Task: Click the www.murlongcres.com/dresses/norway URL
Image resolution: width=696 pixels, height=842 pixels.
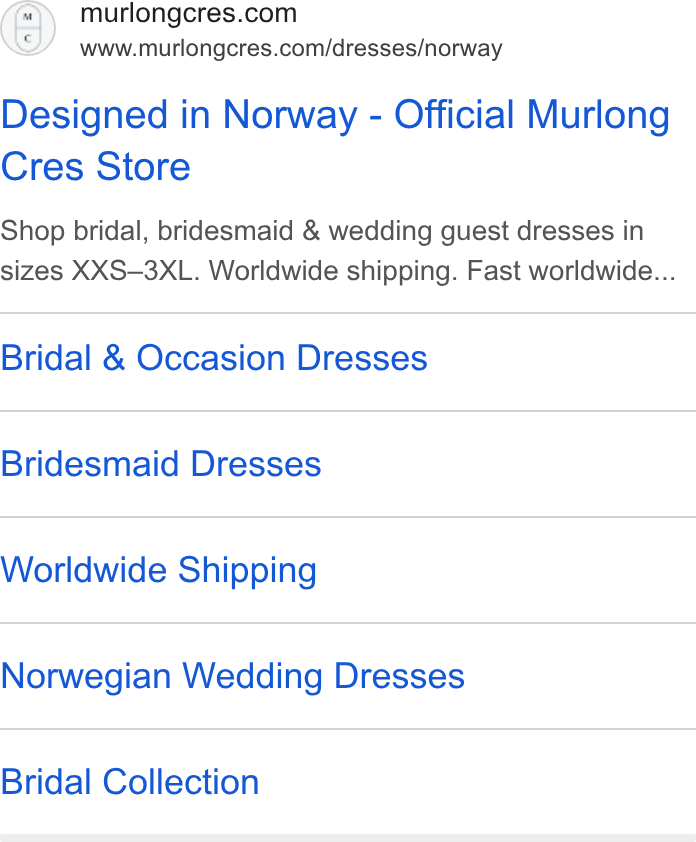Action: [x=291, y=48]
